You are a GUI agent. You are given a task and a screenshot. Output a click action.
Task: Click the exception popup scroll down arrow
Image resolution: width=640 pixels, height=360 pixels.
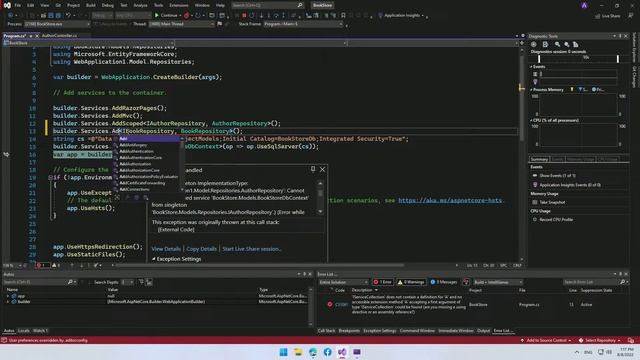320,211
